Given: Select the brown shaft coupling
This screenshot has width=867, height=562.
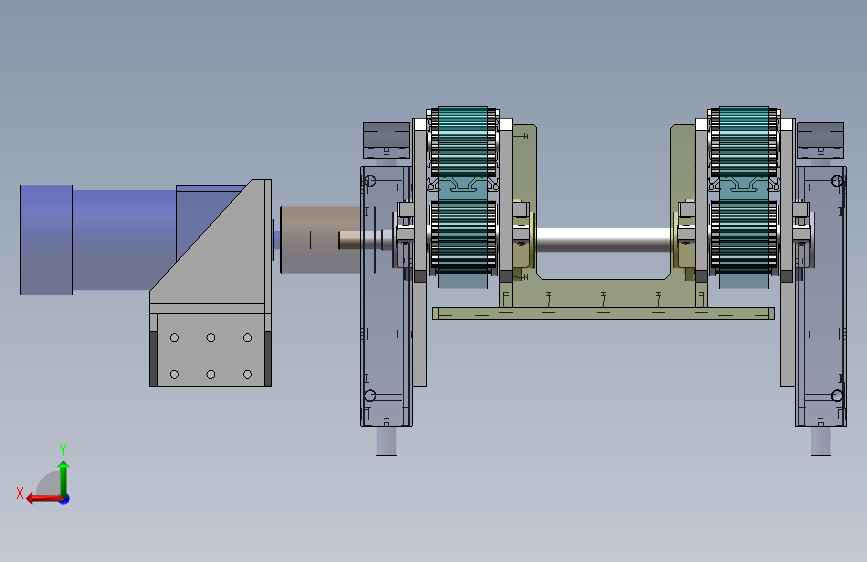Looking at the screenshot, I should click(x=320, y=240).
